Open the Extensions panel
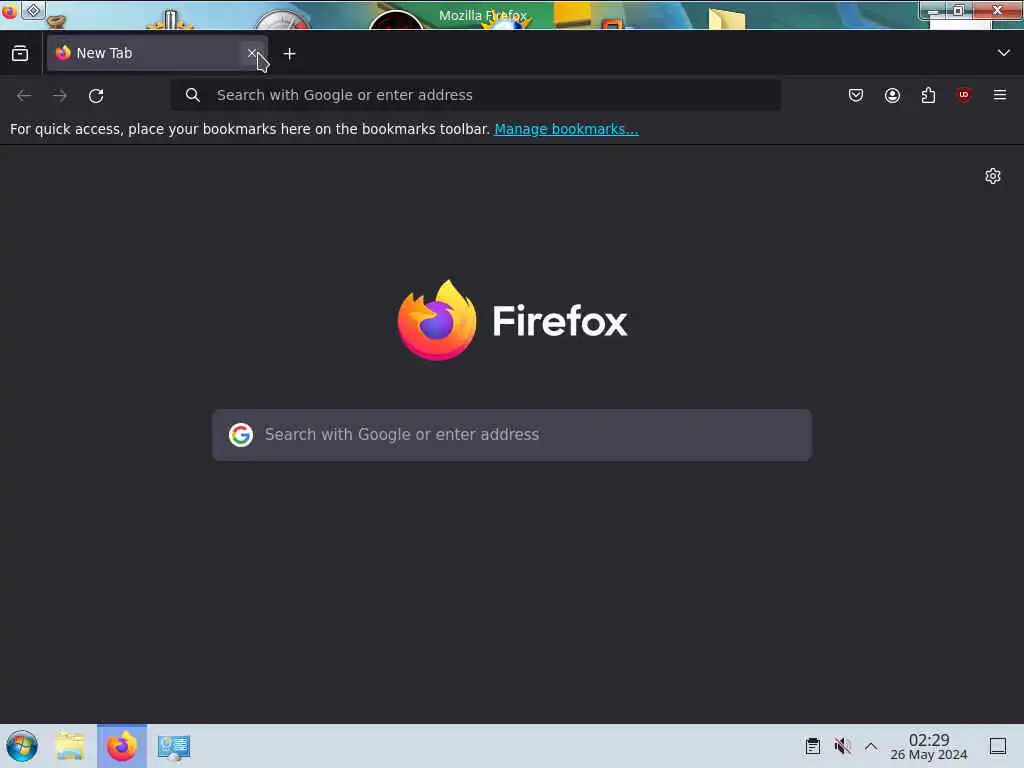1024x768 pixels. 928,95
